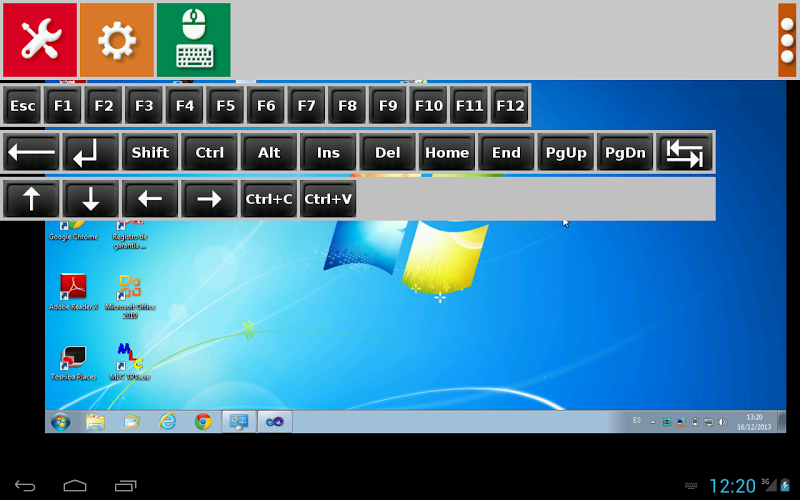Open the volume speaker tray icon
This screenshot has height=500, width=800.
(x=722, y=422)
